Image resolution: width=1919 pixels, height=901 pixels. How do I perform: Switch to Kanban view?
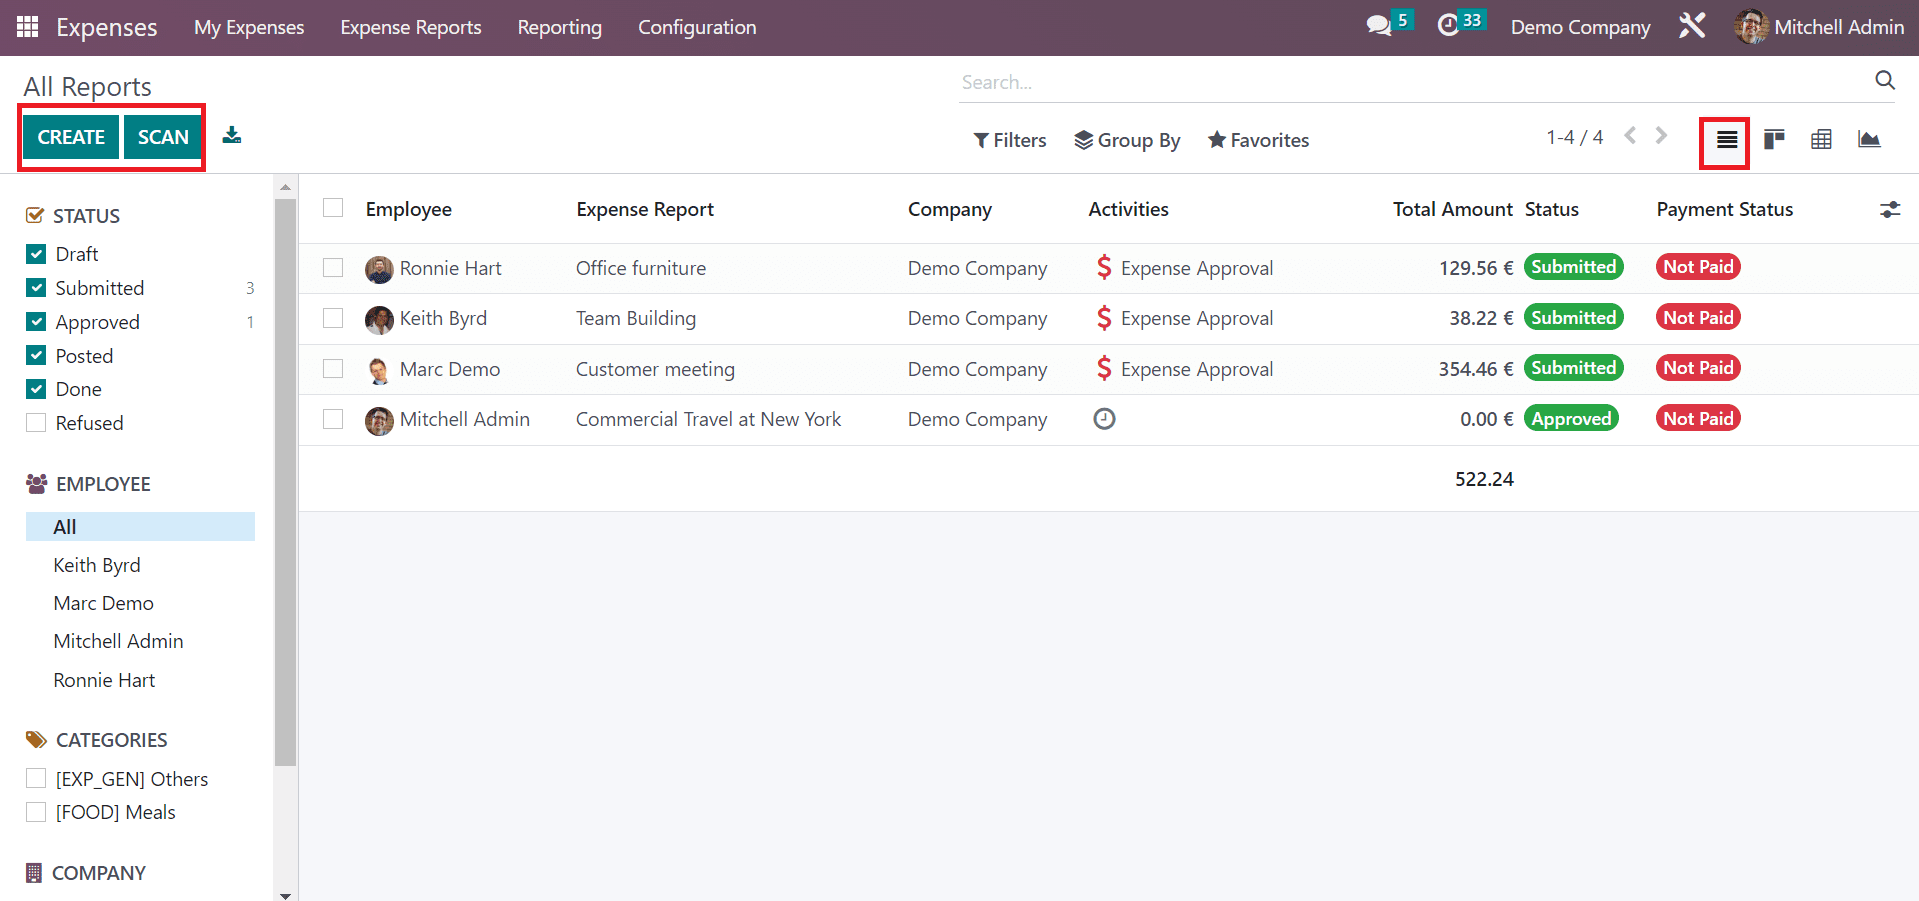coord(1774,139)
